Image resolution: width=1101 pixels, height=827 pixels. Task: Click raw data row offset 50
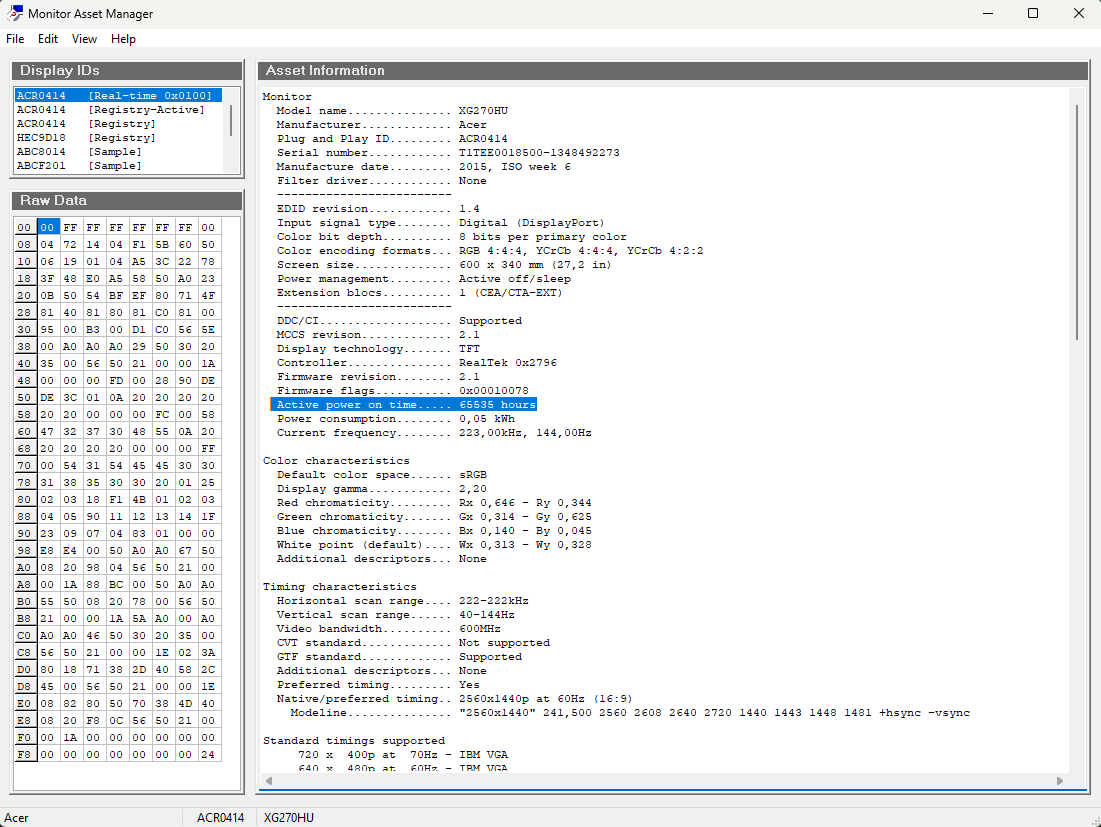(x=25, y=397)
